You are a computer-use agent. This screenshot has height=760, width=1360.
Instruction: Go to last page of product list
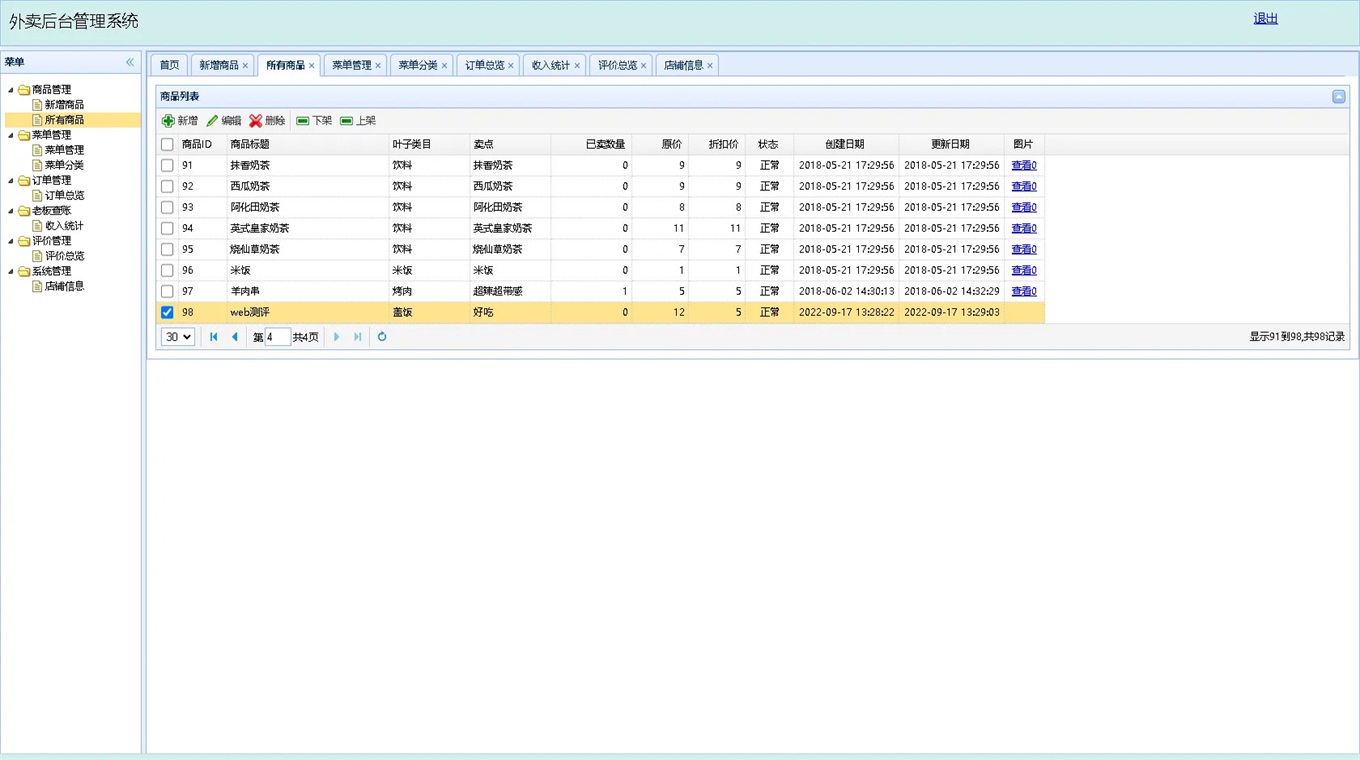tap(358, 337)
